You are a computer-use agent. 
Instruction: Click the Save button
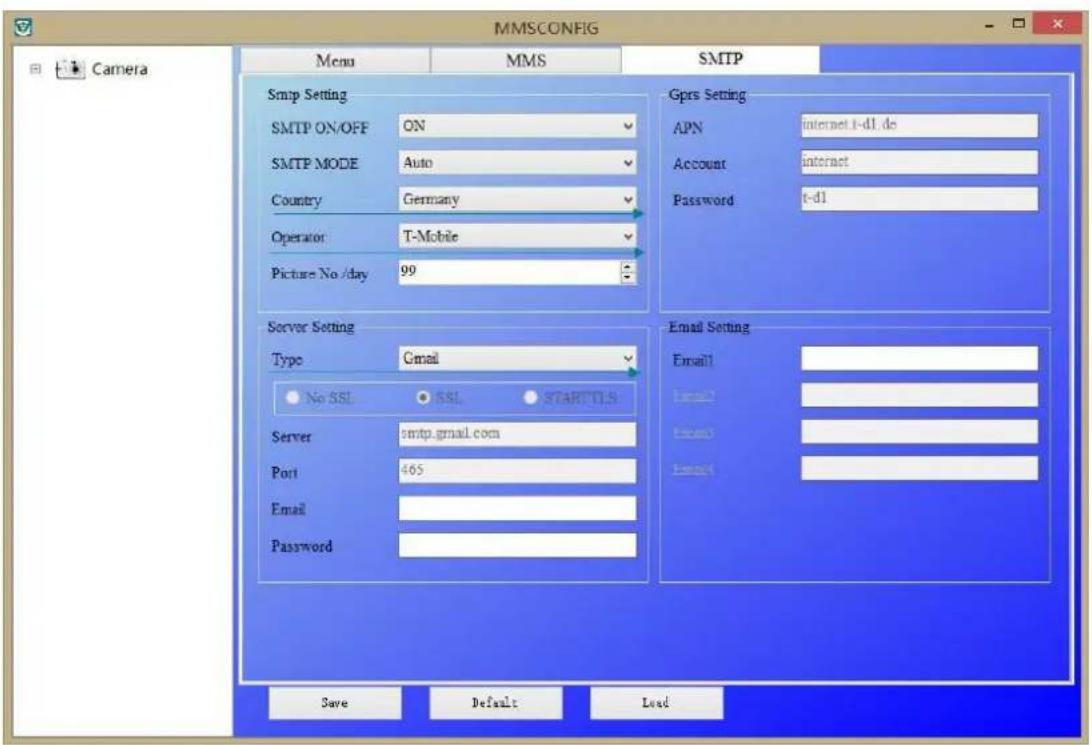pos(334,703)
